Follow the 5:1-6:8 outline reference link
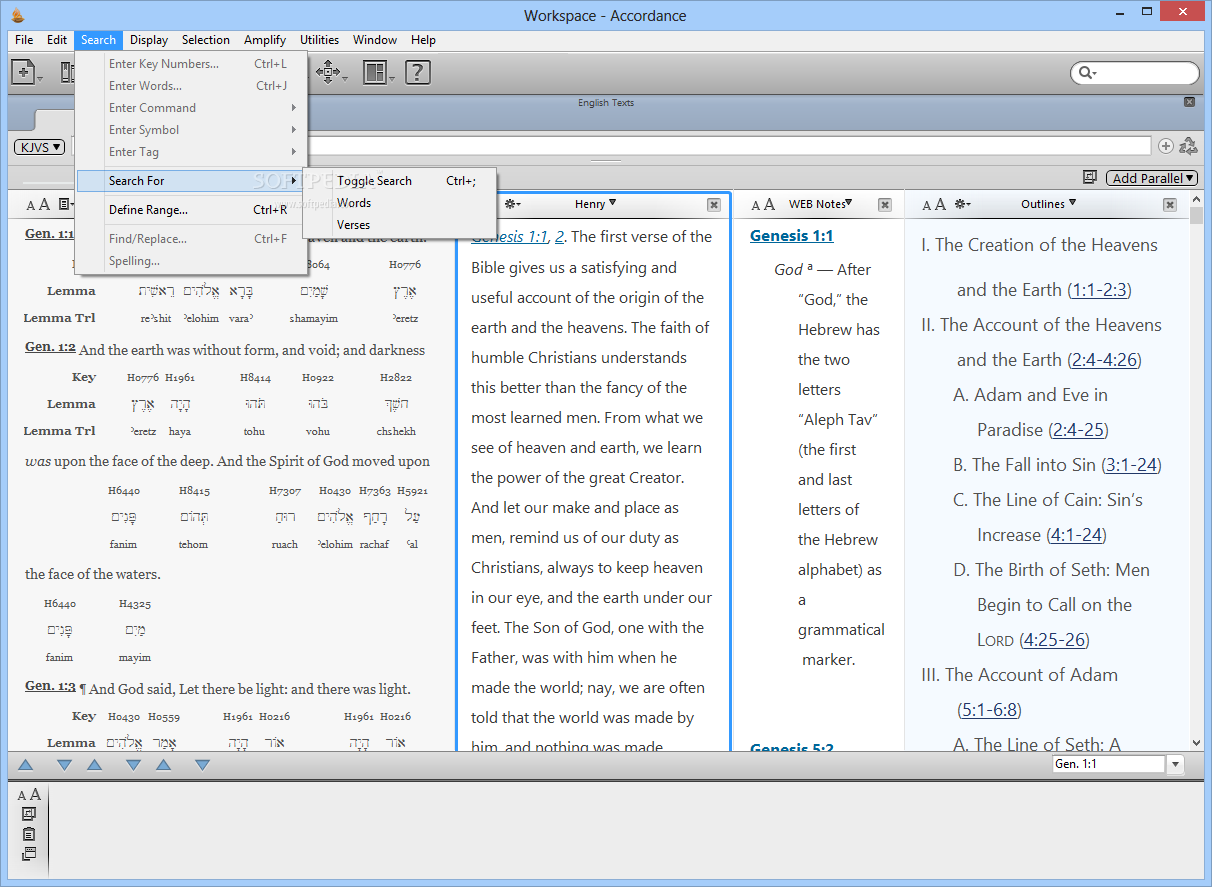 coord(989,710)
